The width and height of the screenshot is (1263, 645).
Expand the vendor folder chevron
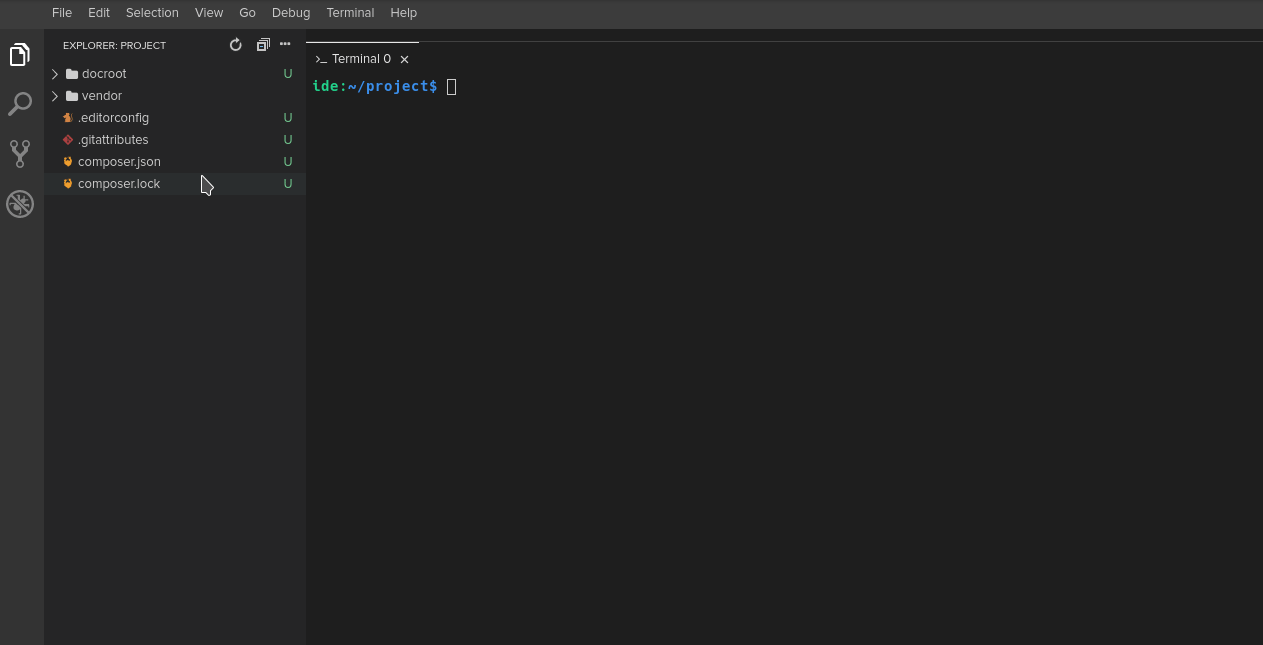[55, 96]
